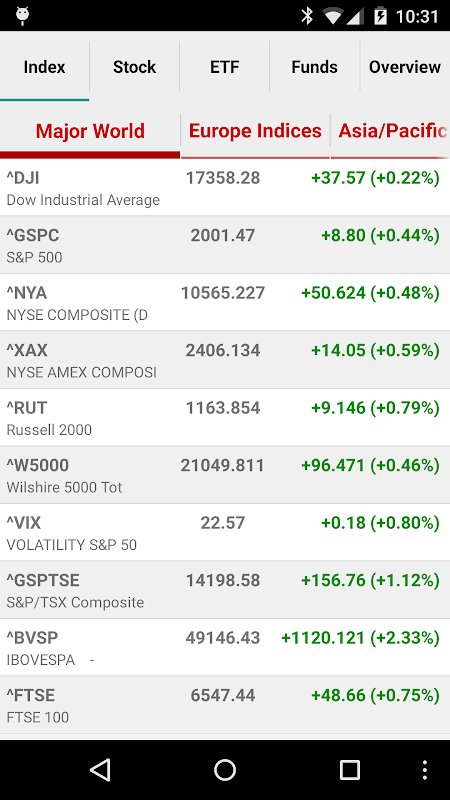Open the ^GSPC S&P 500 row
450x800 pixels.
[x=225, y=245]
